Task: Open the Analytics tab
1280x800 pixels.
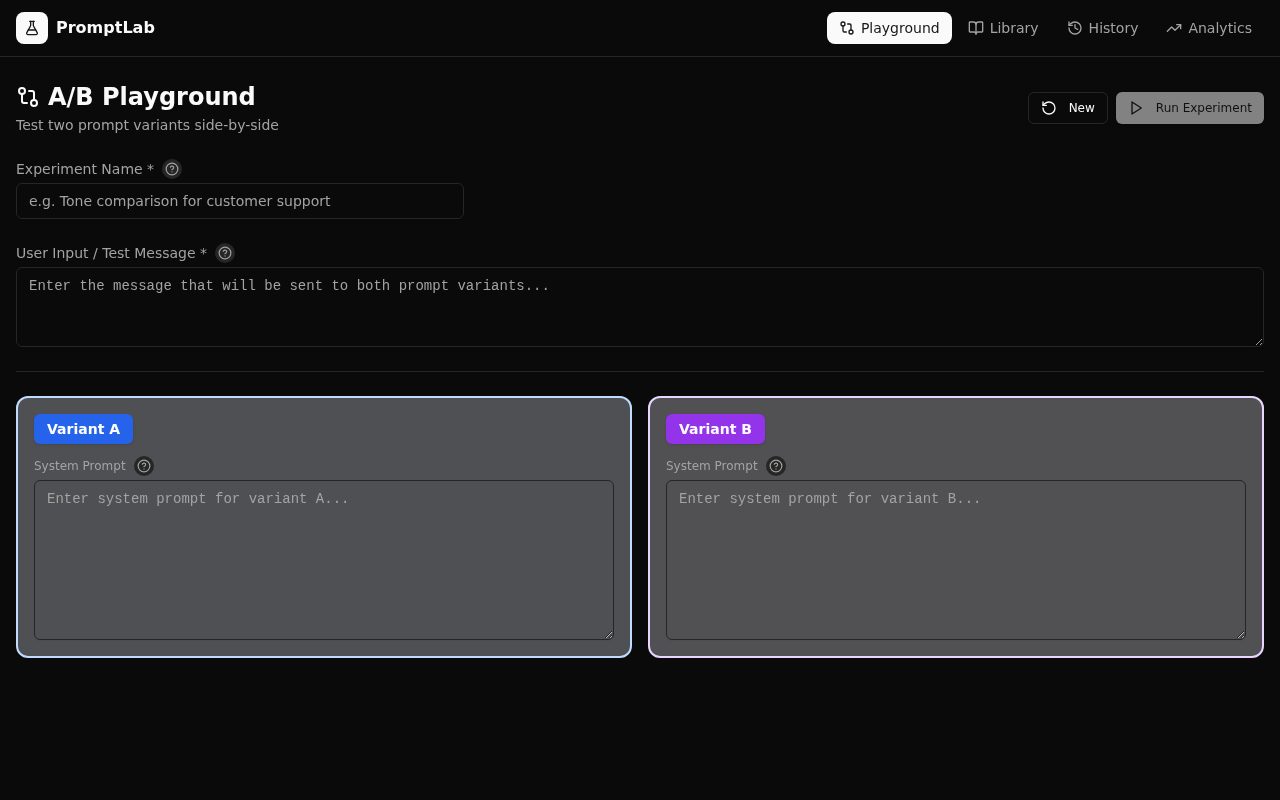Action: click(x=1209, y=28)
